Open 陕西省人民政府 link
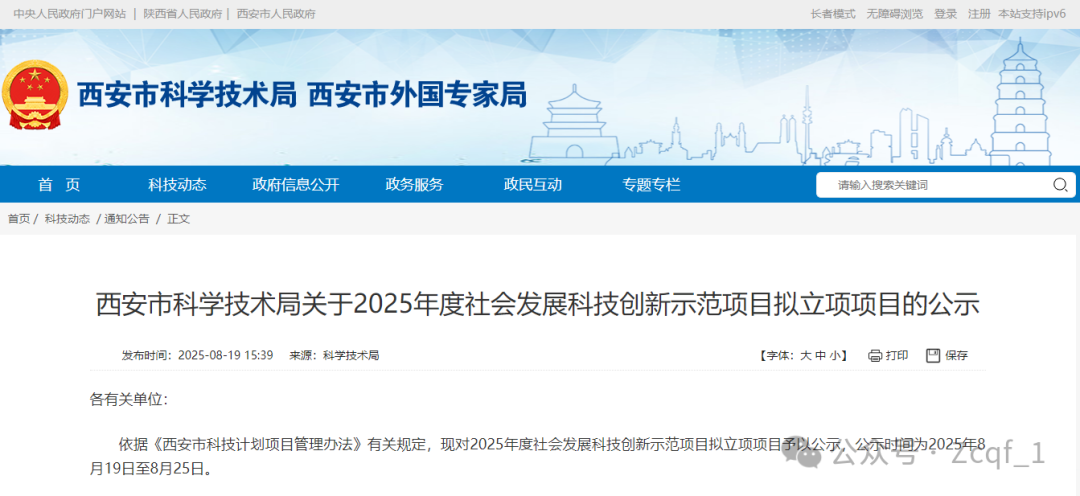 pyautogui.click(x=183, y=14)
